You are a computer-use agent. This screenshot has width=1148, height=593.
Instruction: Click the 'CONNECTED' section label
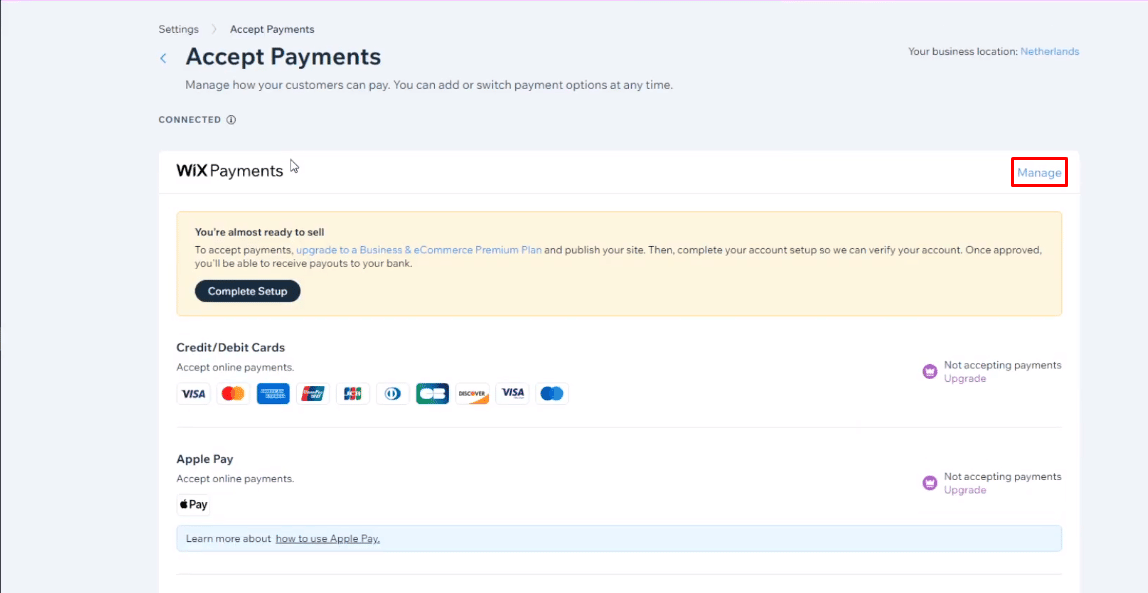190,119
